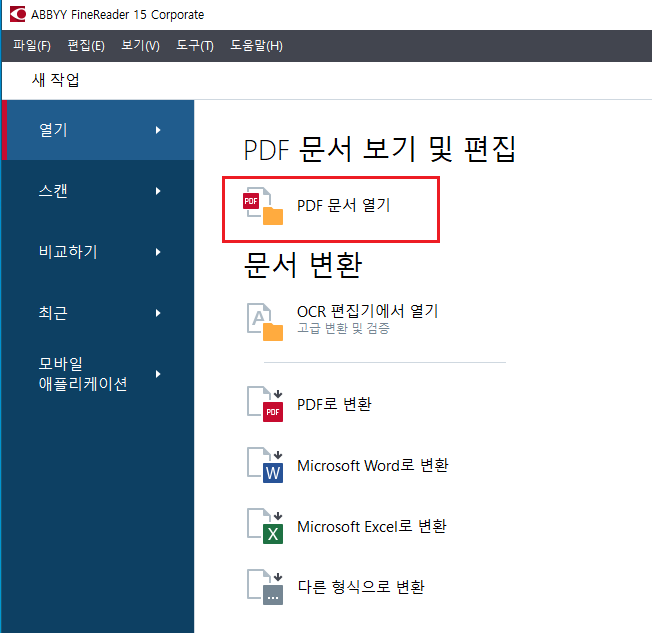Click the PDF 문서 열기 folder icon

tap(263, 206)
